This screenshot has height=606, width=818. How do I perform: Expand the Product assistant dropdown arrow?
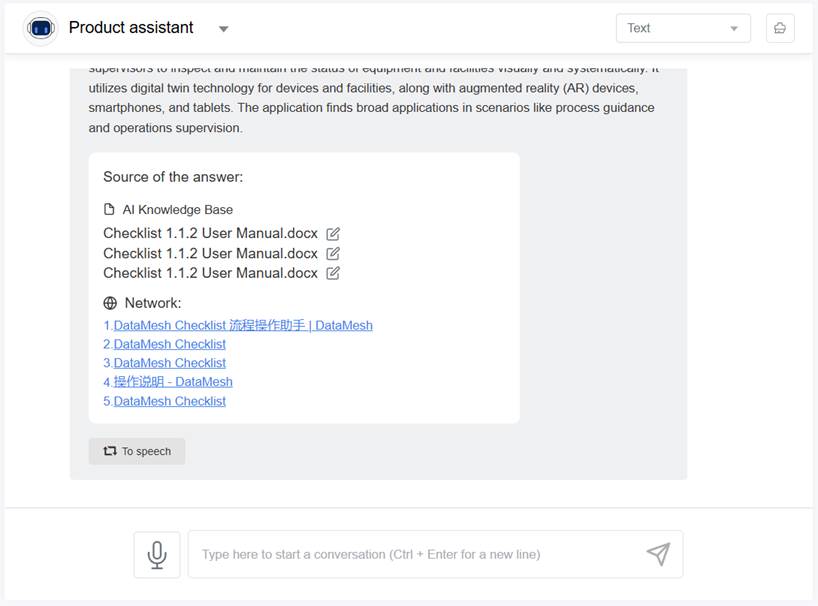tap(223, 29)
